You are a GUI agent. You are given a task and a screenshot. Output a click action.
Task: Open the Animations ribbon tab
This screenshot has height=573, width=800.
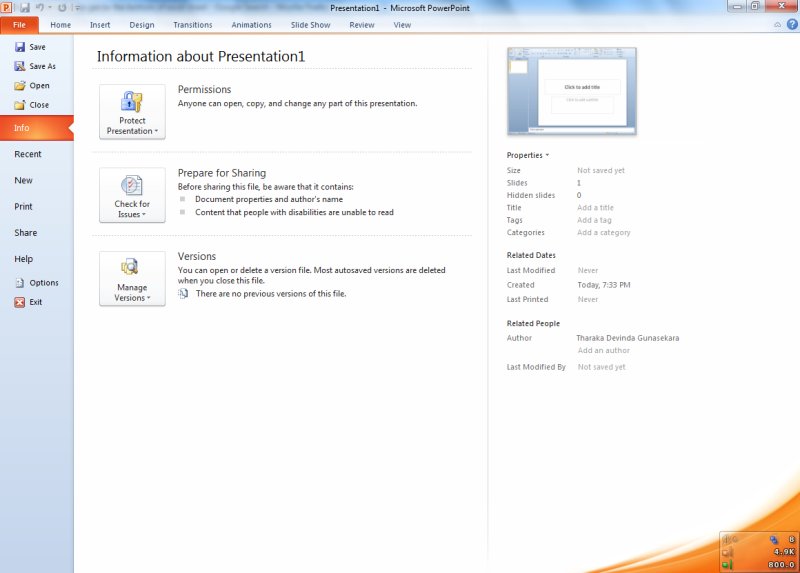(x=252, y=25)
